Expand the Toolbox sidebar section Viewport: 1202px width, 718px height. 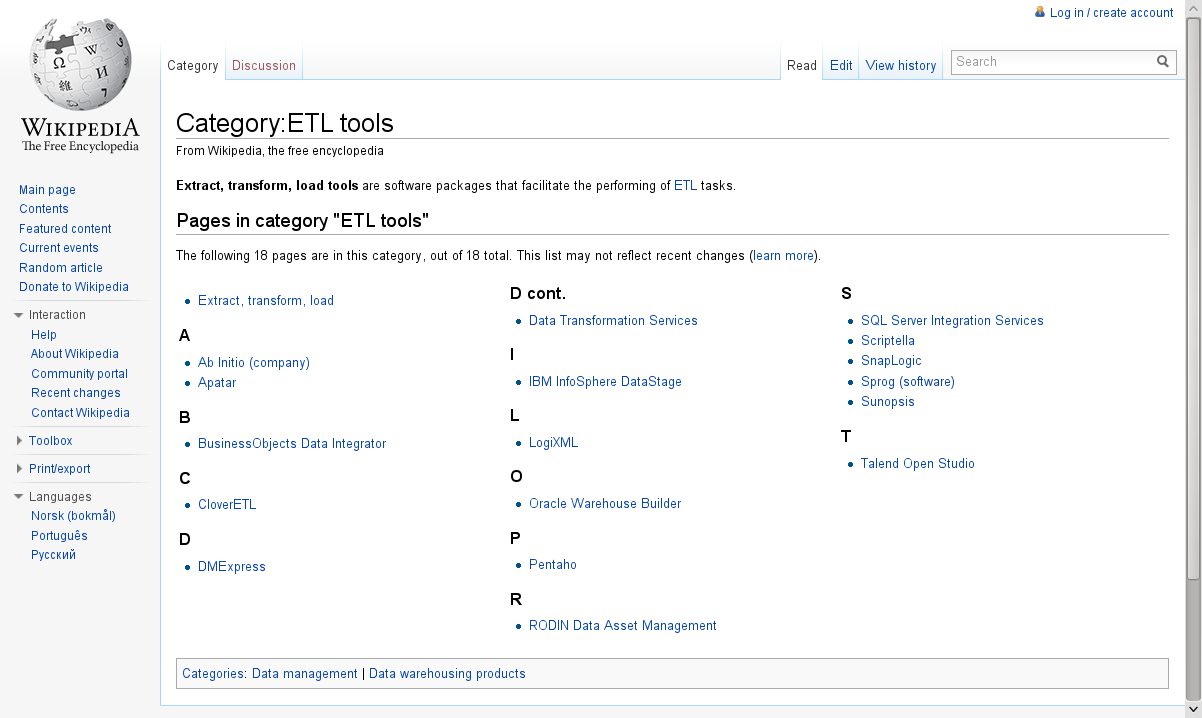click(19, 441)
